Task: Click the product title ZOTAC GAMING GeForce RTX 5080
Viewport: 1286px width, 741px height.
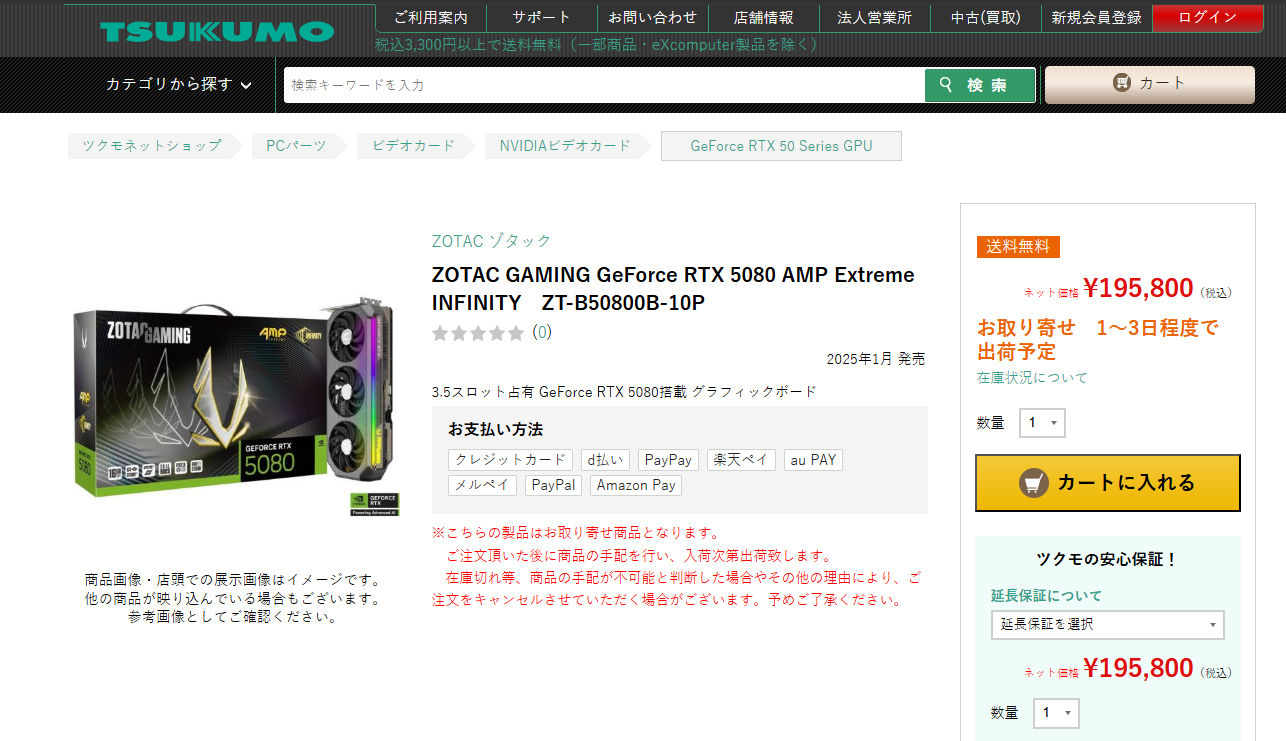Action: [x=673, y=288]
